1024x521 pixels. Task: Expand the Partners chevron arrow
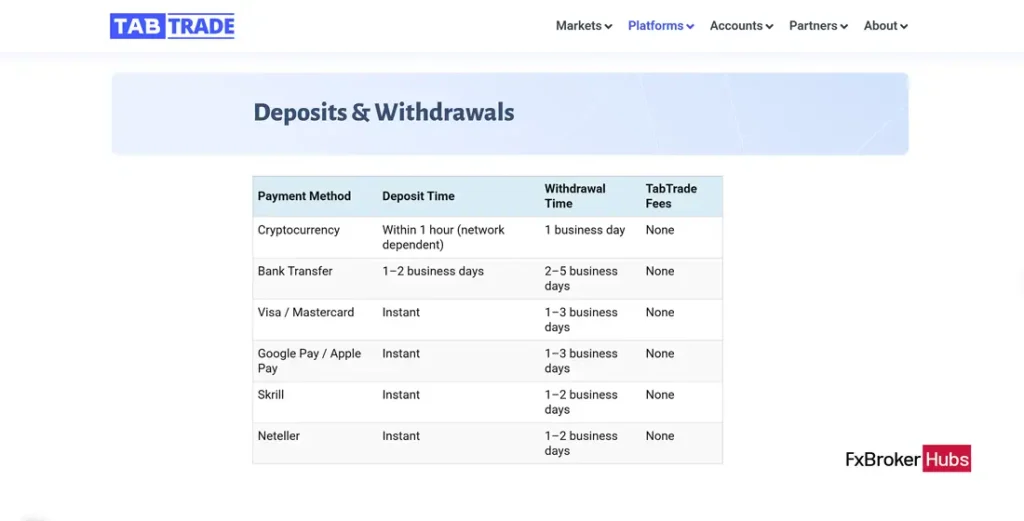click(x=843, y=27)
